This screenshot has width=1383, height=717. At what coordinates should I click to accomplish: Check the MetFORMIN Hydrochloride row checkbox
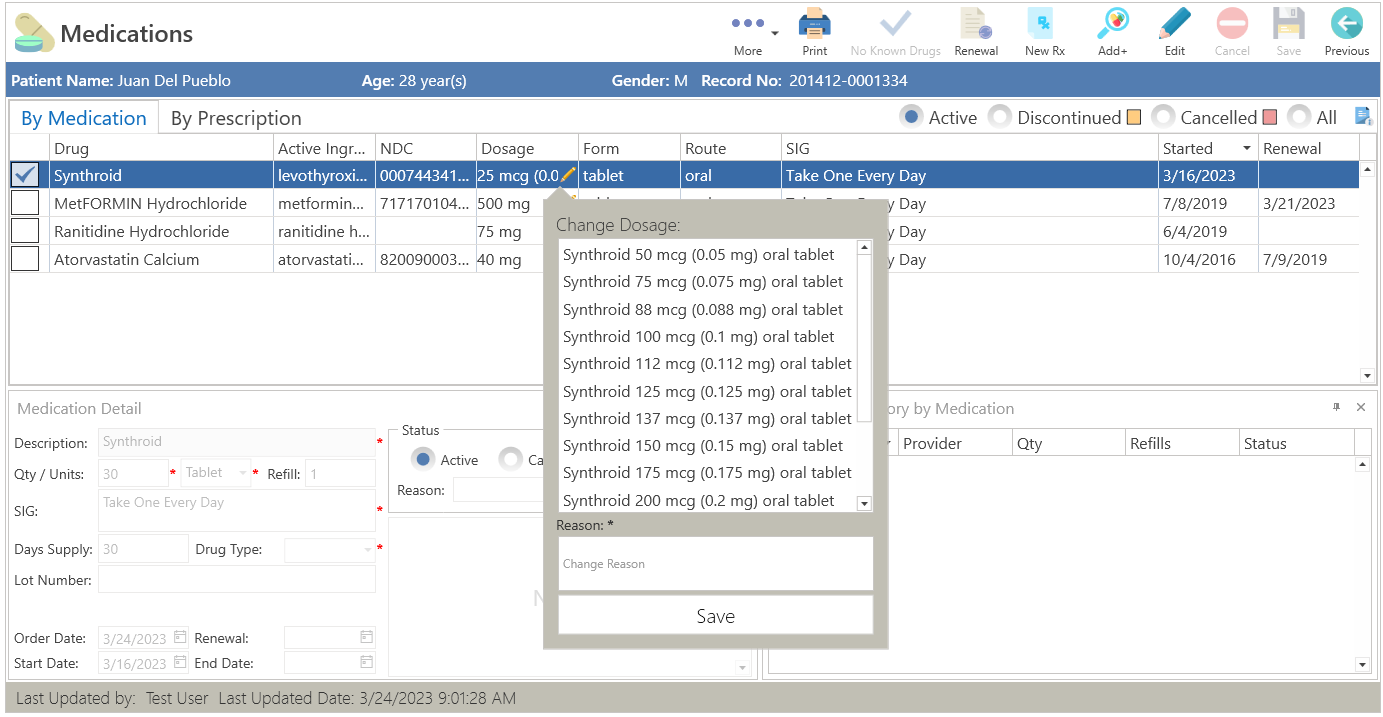25,203
